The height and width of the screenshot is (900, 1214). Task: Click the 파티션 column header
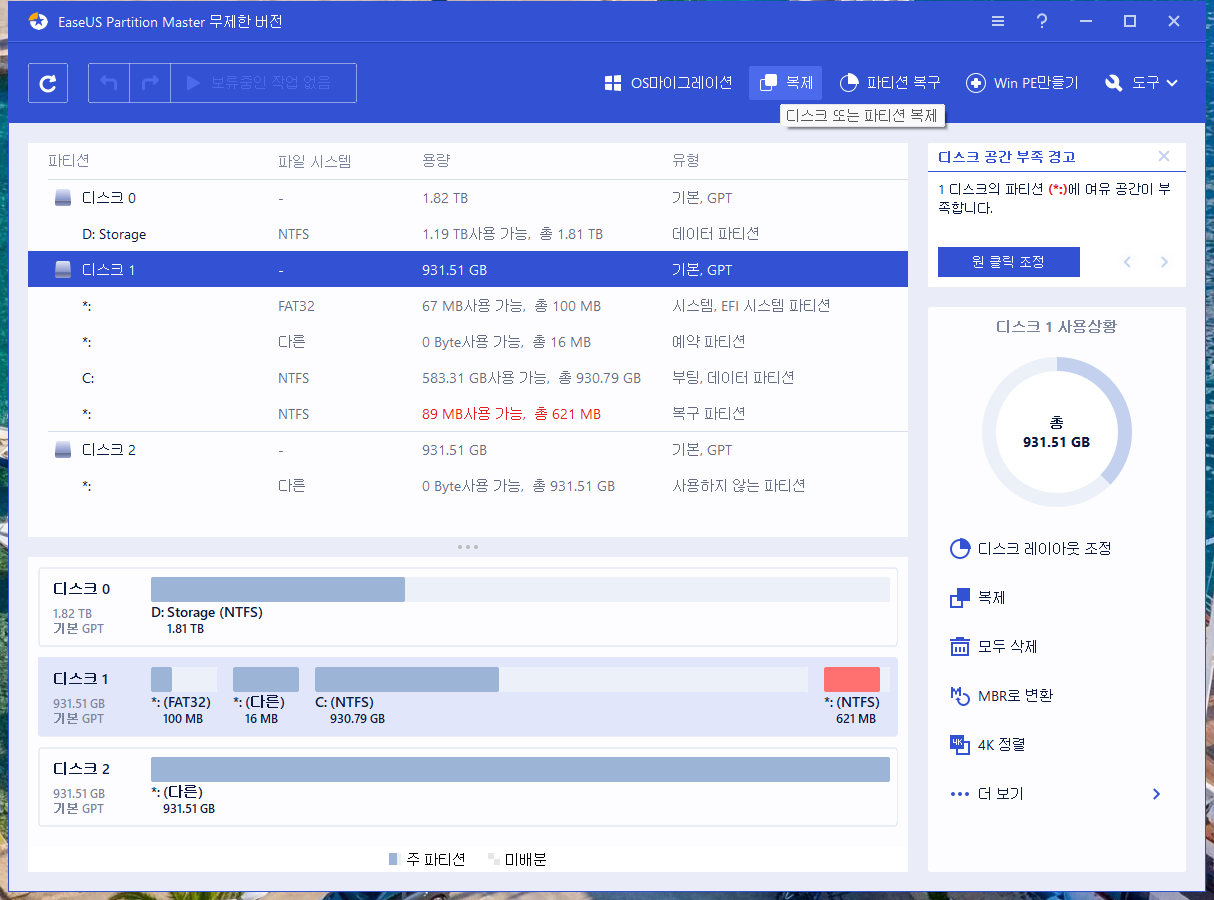(x=69, y=161)
